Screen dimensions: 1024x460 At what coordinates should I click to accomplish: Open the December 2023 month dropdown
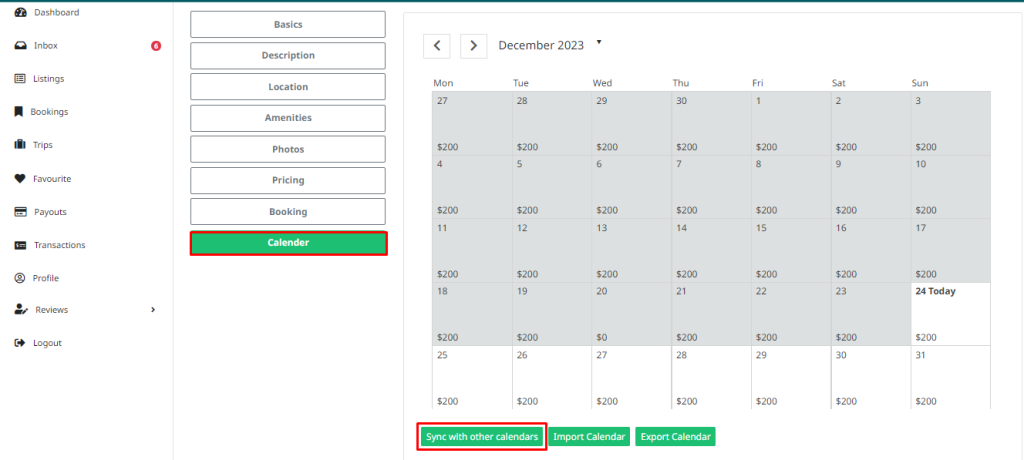tap(599, 42)
